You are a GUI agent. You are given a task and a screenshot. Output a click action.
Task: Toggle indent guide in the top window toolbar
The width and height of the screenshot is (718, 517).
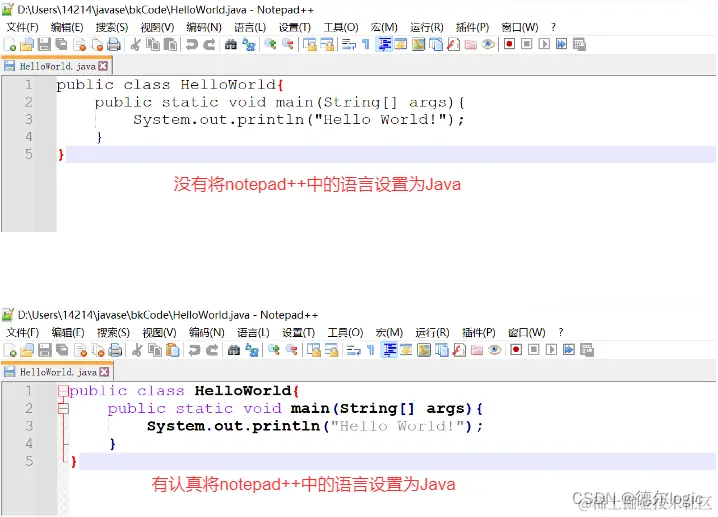[384, 44]
